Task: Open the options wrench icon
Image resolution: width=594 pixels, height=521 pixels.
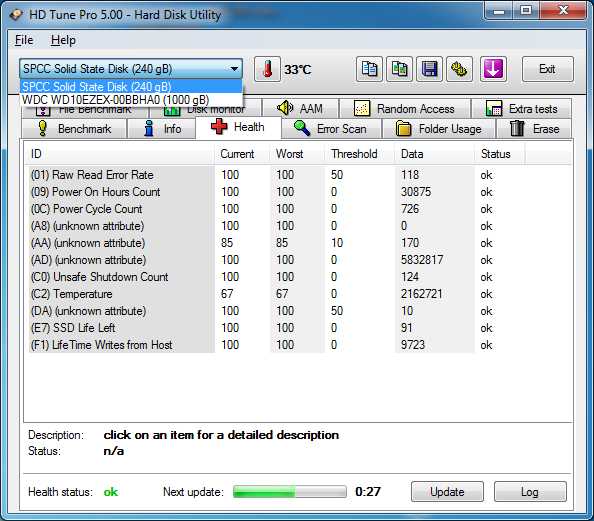Action: coord(459,69)
